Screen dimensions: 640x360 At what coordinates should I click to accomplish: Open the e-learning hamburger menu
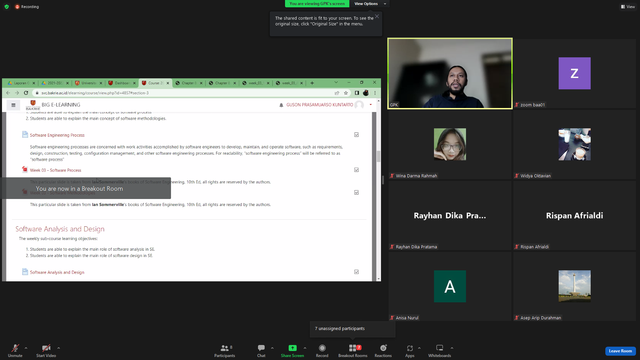click(13, 105)
